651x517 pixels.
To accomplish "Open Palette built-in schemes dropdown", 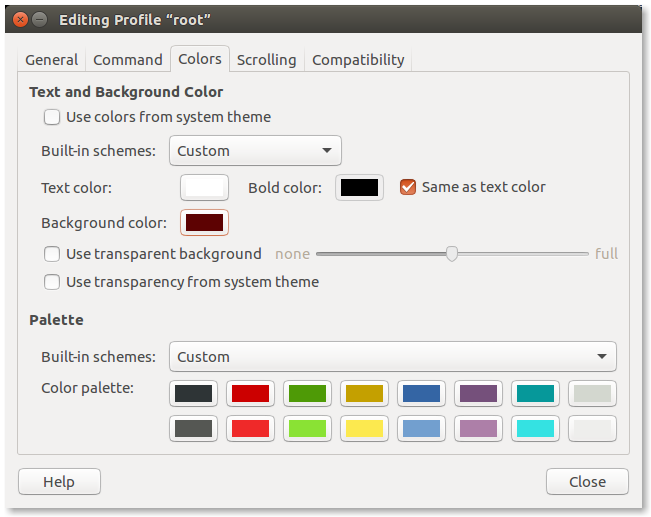I will point(393,356).
